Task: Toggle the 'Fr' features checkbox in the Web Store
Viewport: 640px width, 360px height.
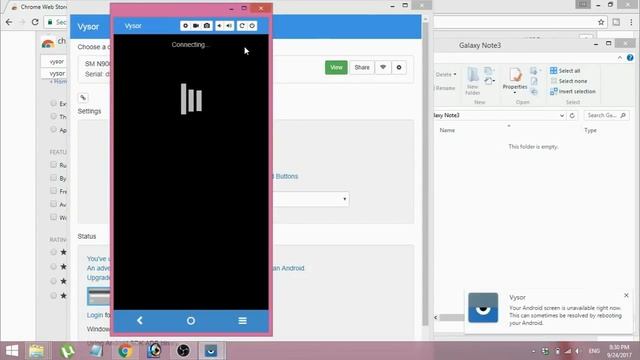Action: point(53,191)
